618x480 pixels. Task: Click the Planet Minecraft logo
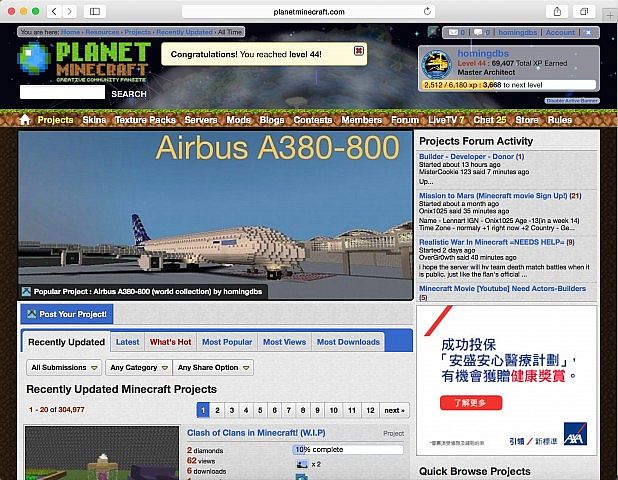pyautogui.click(x=84, y=61)
